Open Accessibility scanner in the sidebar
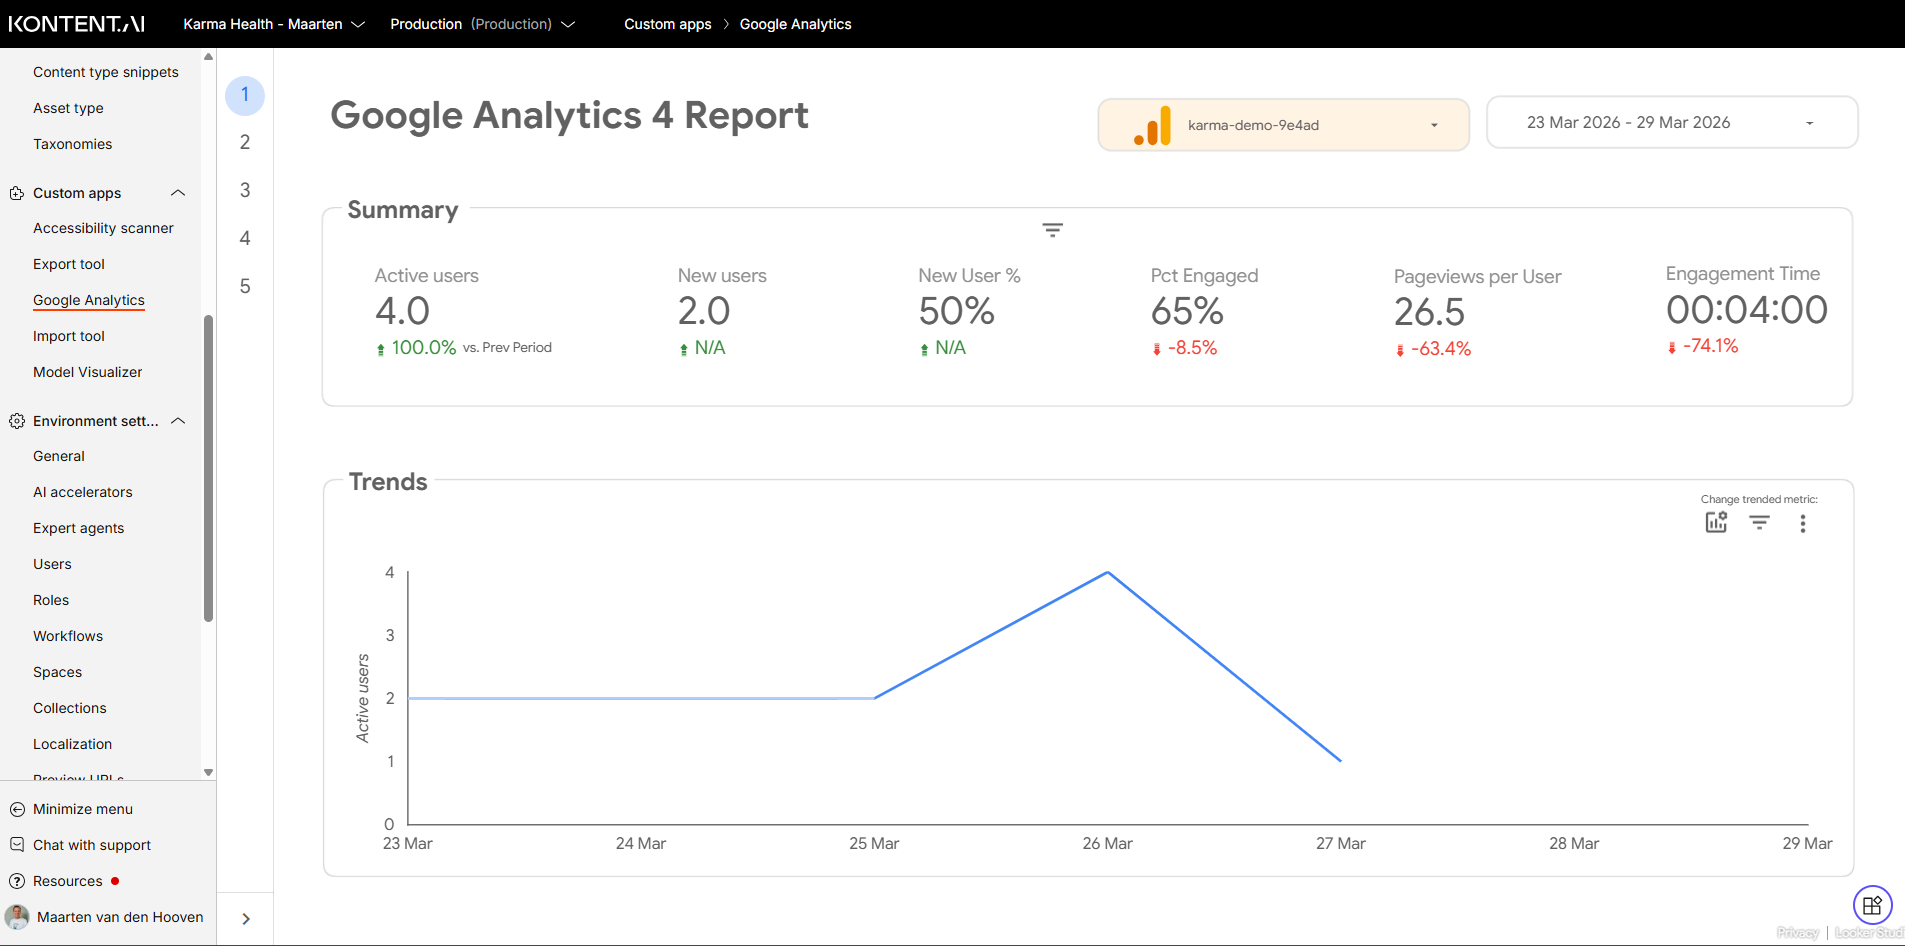Viewport: 1905px width, 946px height. [103, 228]
